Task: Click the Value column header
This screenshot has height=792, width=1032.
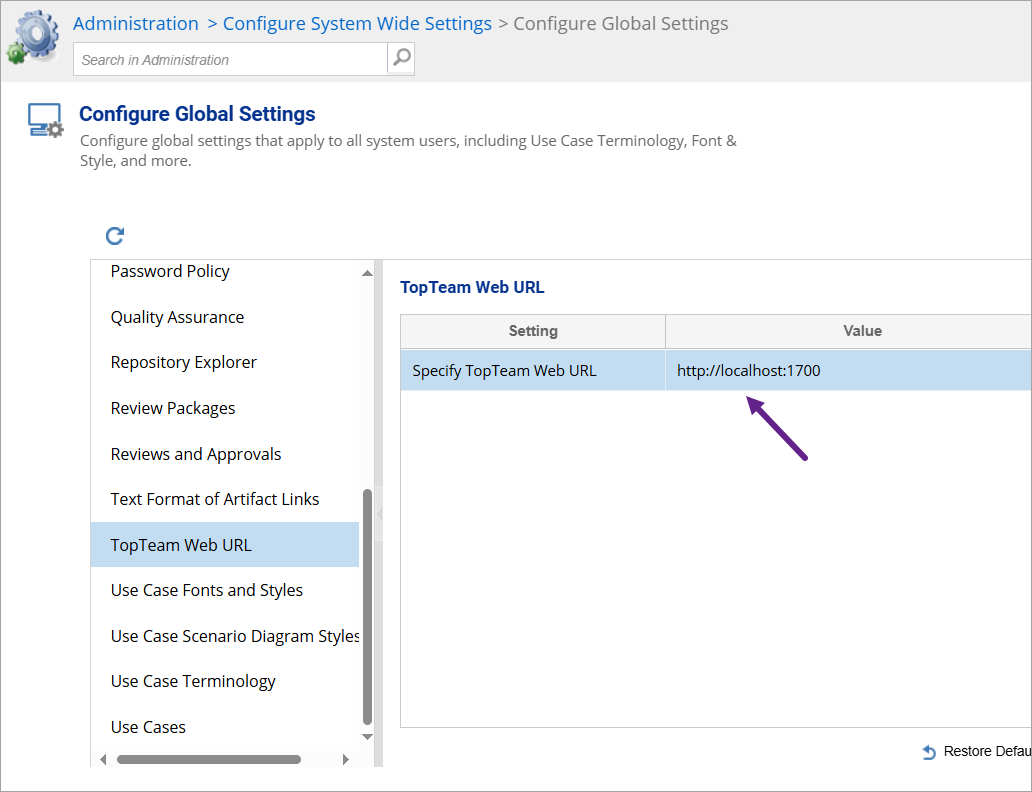Action: click(x=848, y=331)
